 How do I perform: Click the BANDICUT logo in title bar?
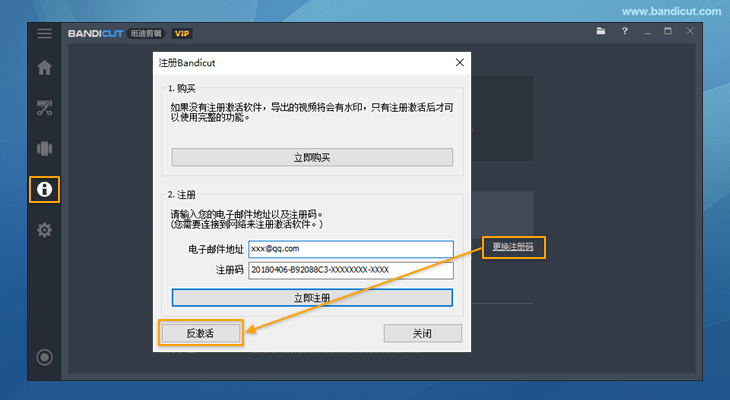coord(96,33)
